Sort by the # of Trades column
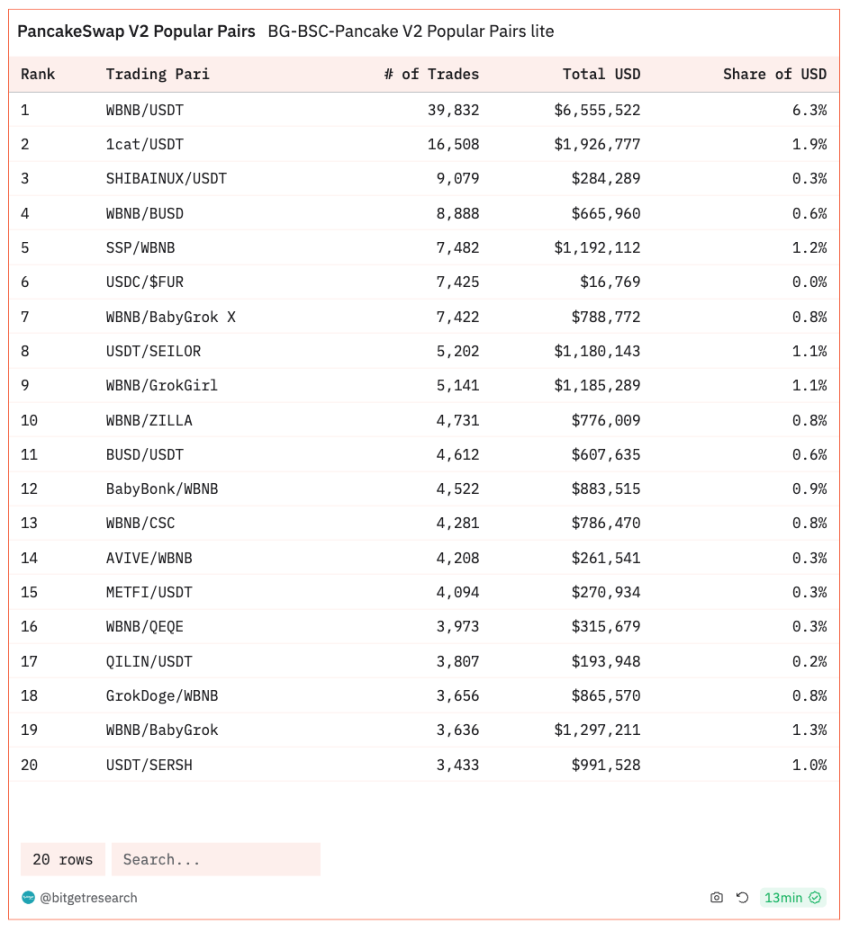This screenshot has height=932, width=850. (x=431, y=74)
